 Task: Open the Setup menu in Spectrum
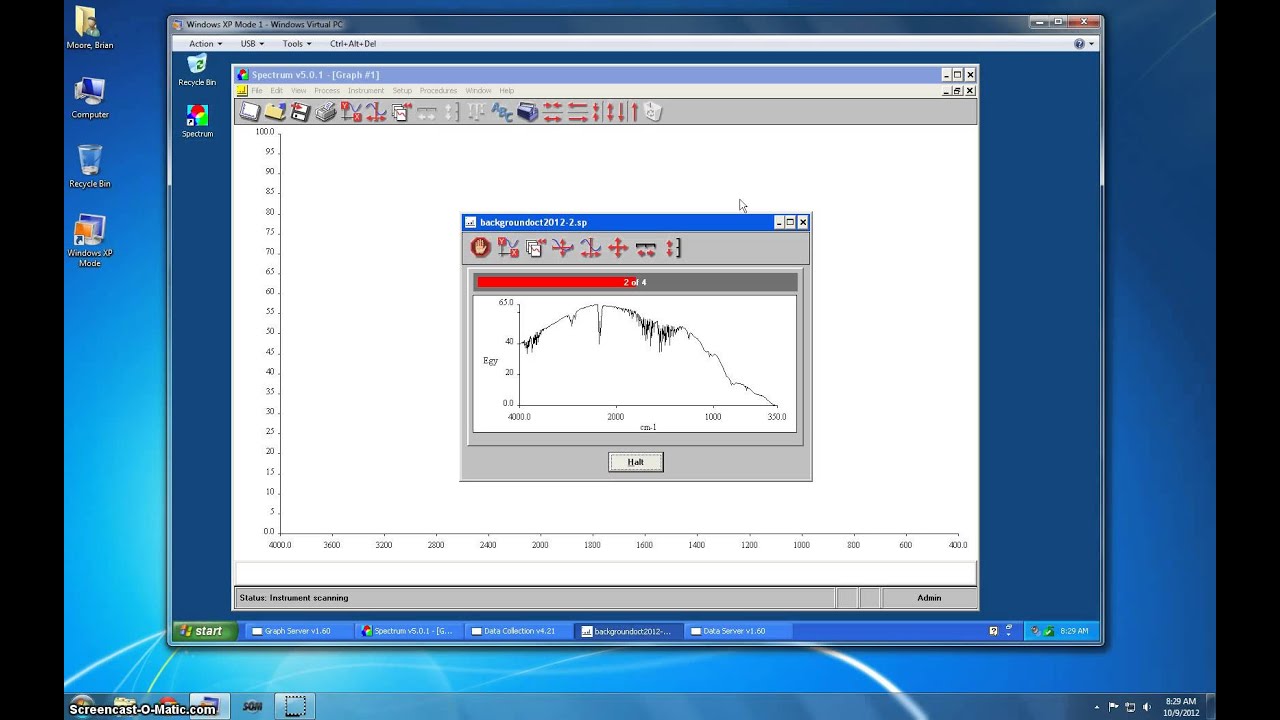coord(402,91)
